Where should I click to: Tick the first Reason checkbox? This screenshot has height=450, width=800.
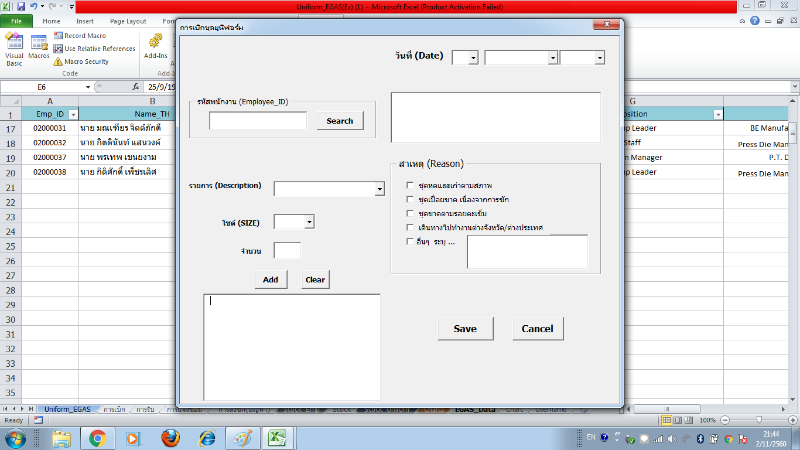pos(409,185)
